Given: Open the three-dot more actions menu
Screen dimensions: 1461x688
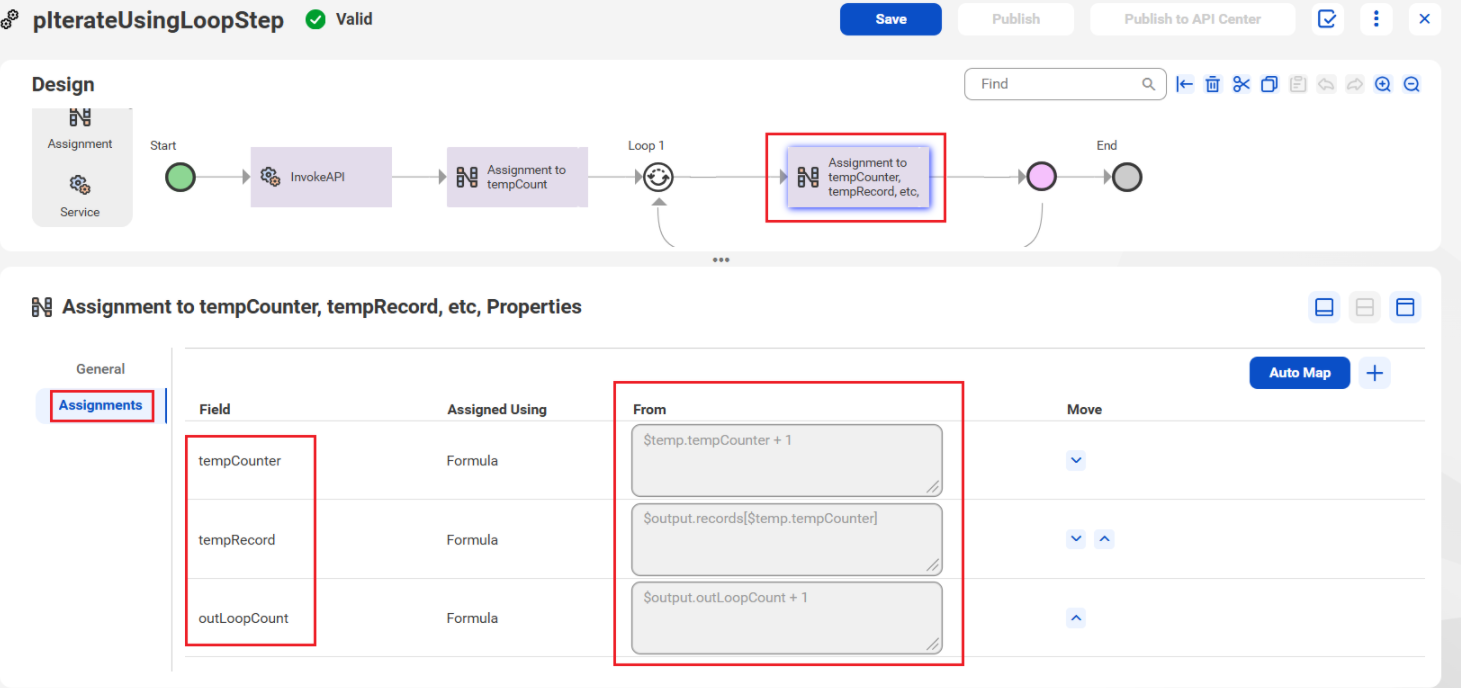Looking at the screenshot, I should point(1376,19).
